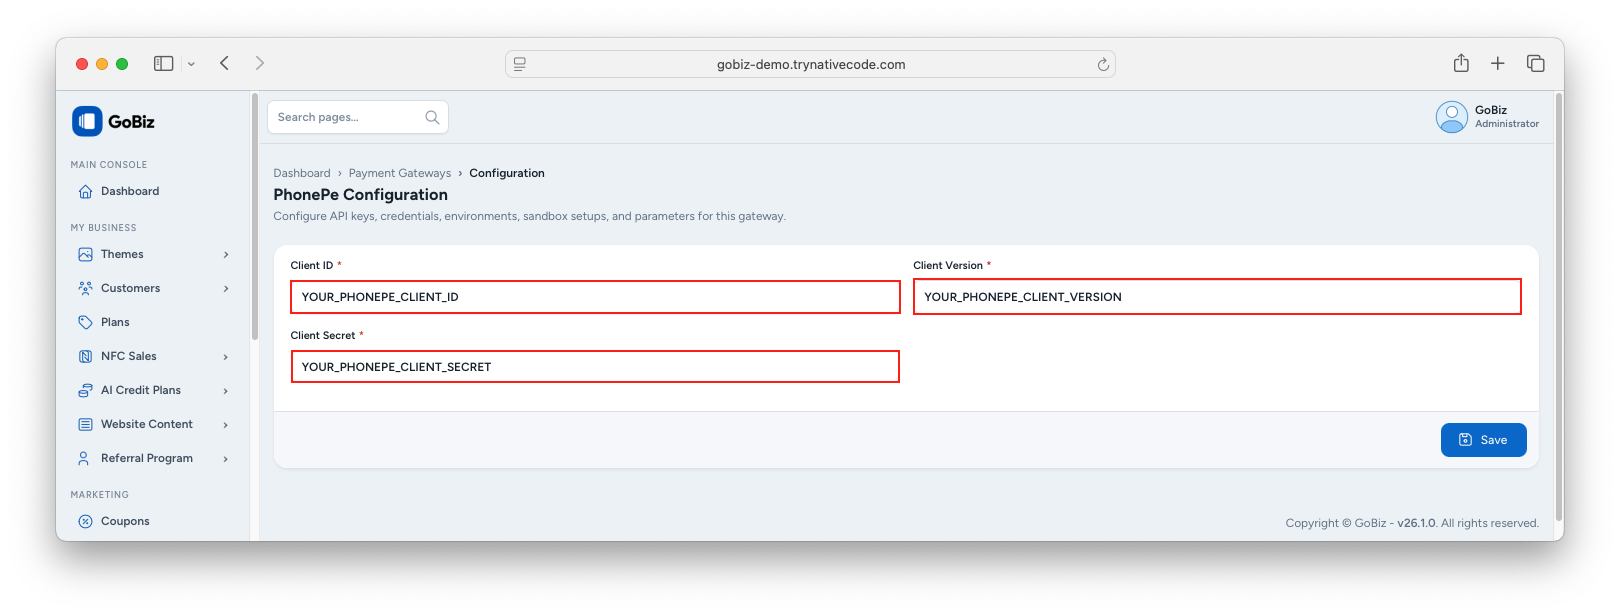Viewport: 1620px width, 615px height.
Task: Open Safari's Share icon
Action: (x=1461, y=63)
